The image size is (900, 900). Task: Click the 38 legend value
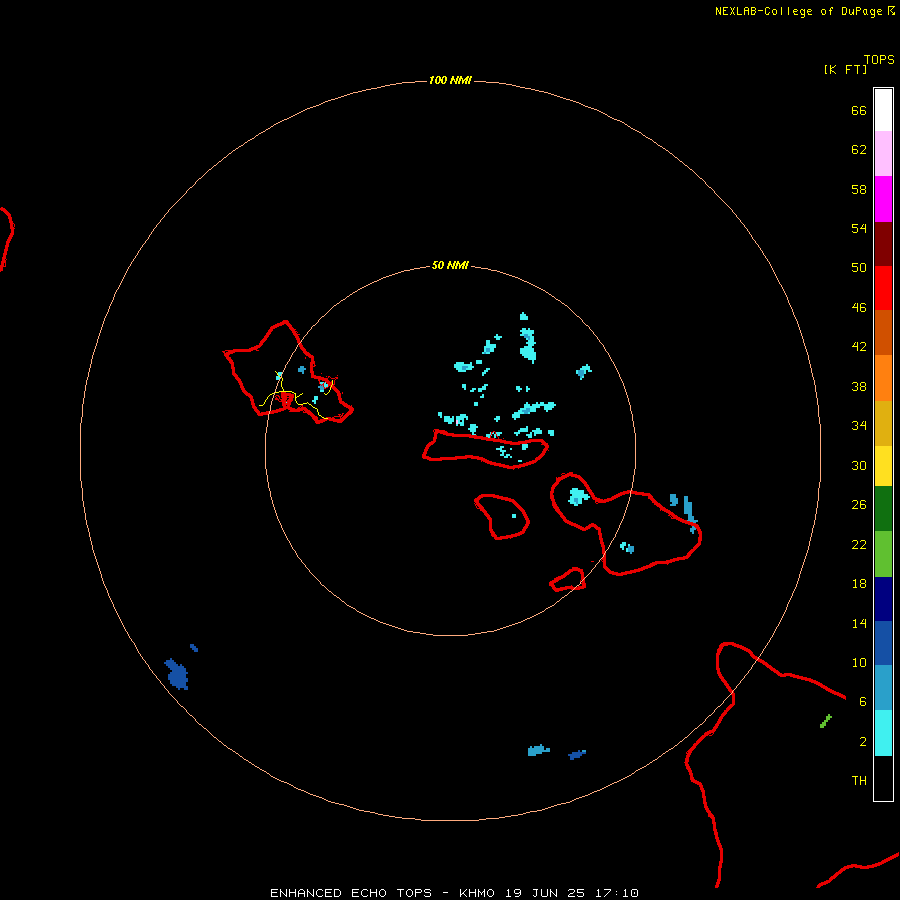pyautogui.click(x=859, y=386)
